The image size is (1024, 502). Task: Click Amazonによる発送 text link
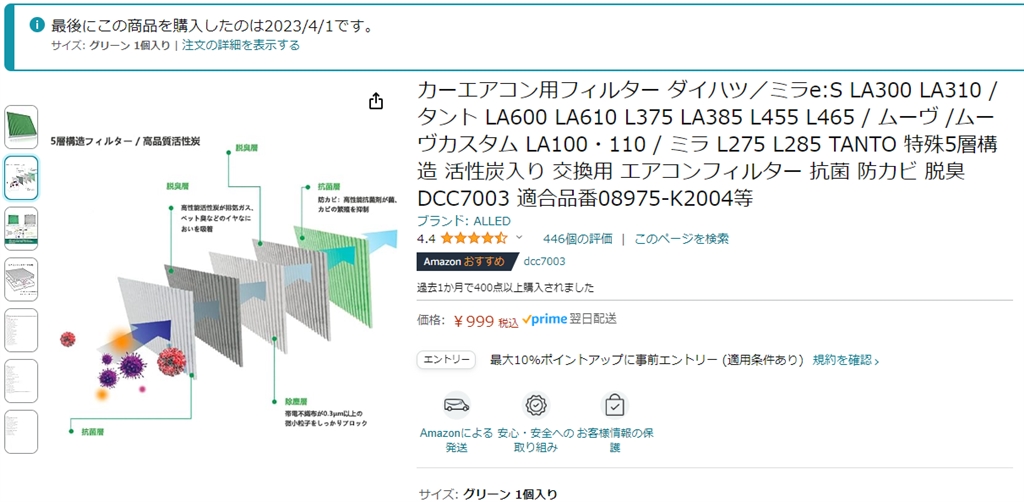456,441
